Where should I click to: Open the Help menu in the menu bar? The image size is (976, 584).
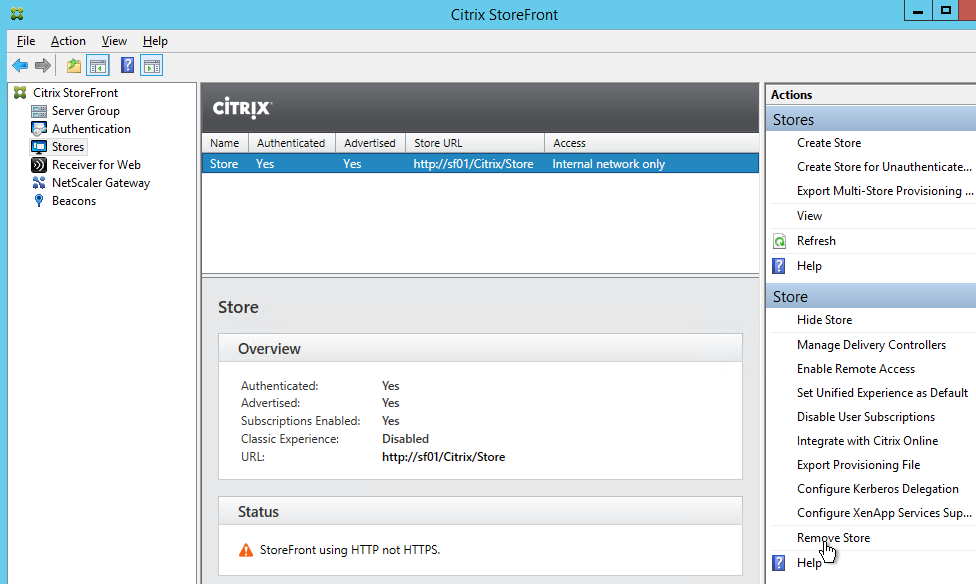(x=155, y=41)
